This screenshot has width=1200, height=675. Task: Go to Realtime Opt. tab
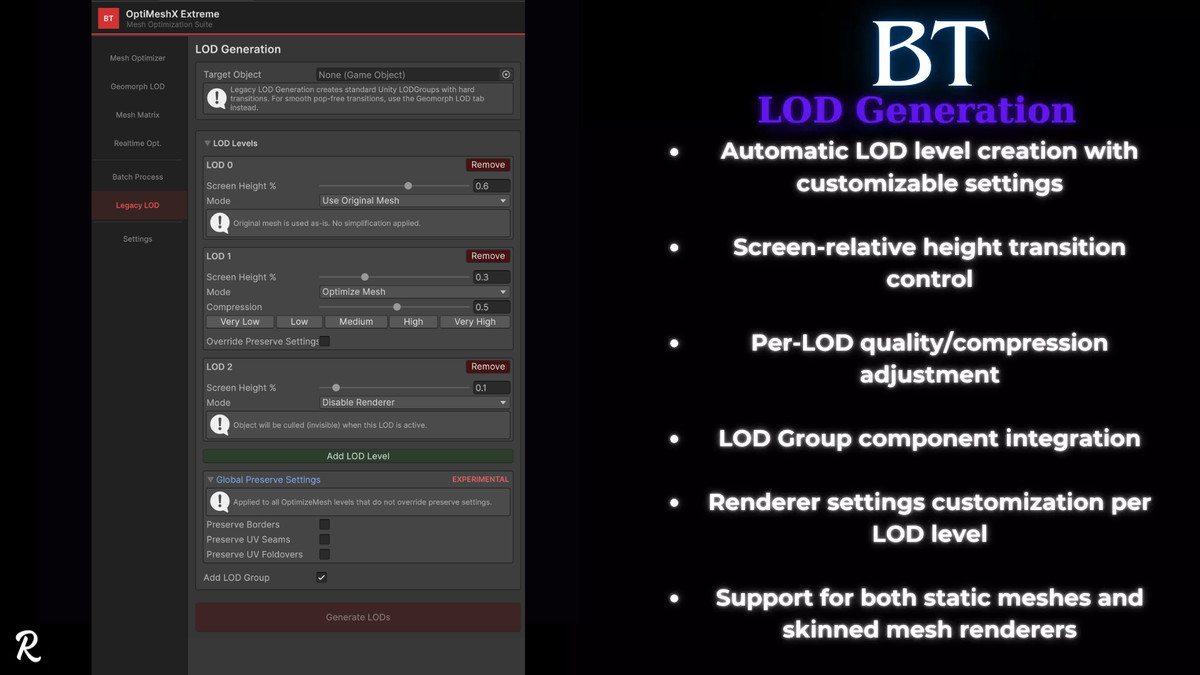(x=138, y=143)
